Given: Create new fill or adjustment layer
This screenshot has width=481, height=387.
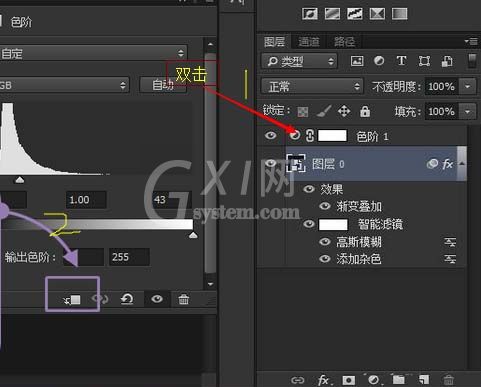Looking at the screenshot, I should pos(374,380).
